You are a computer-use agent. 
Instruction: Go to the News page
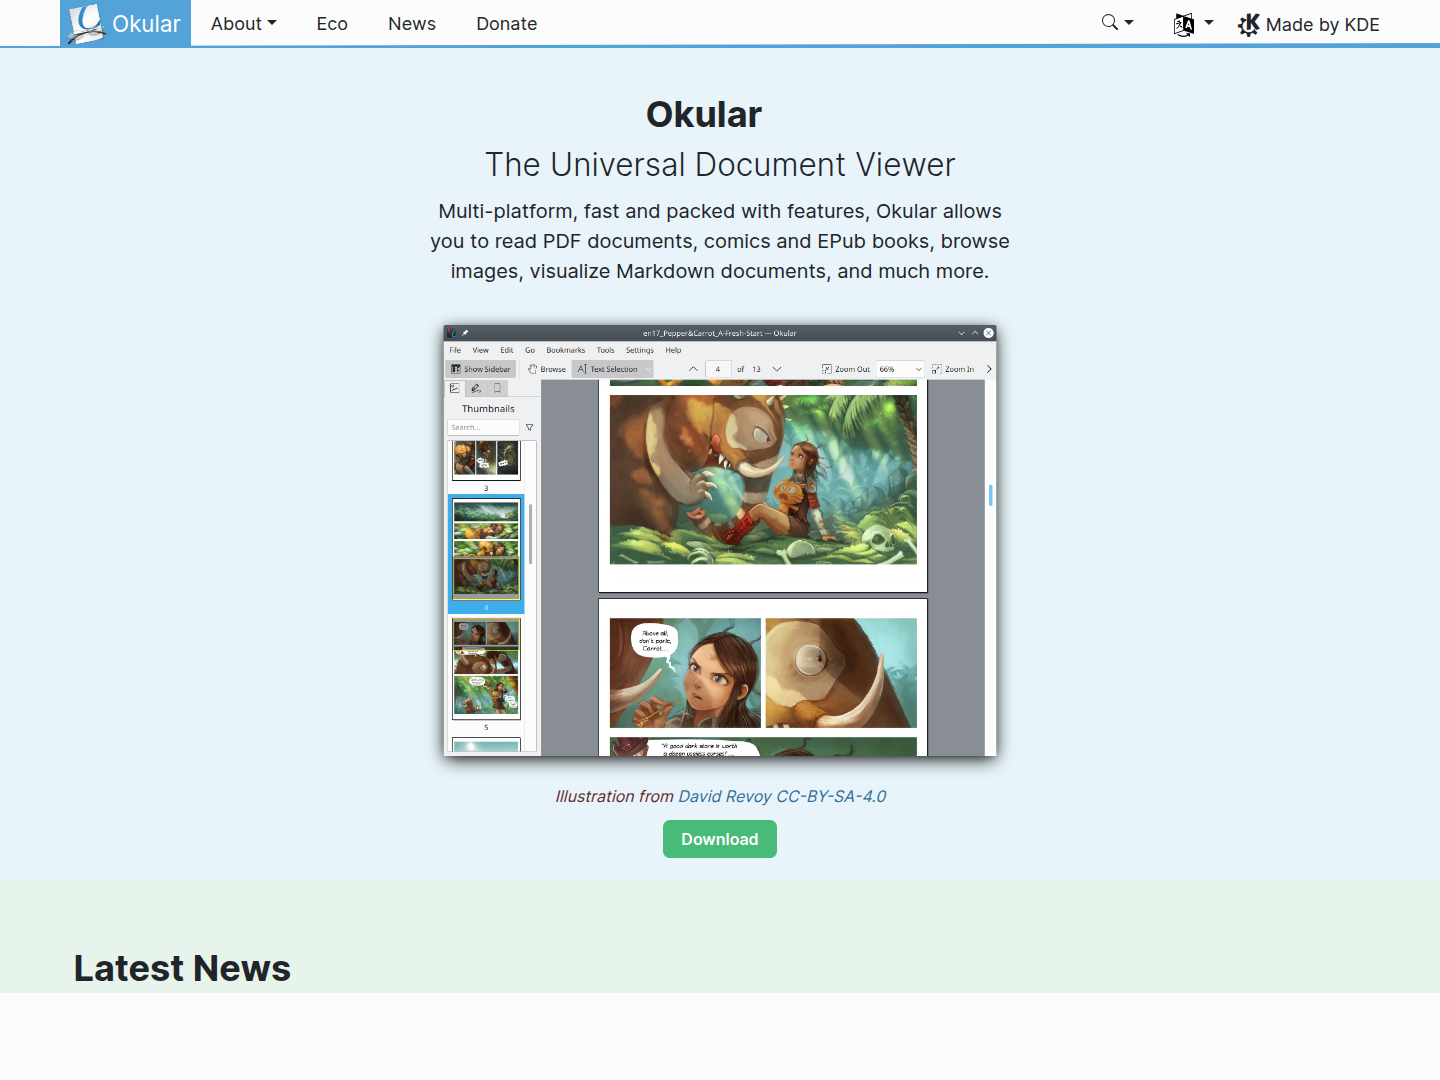pyautogui.click(x=412, y=23)
